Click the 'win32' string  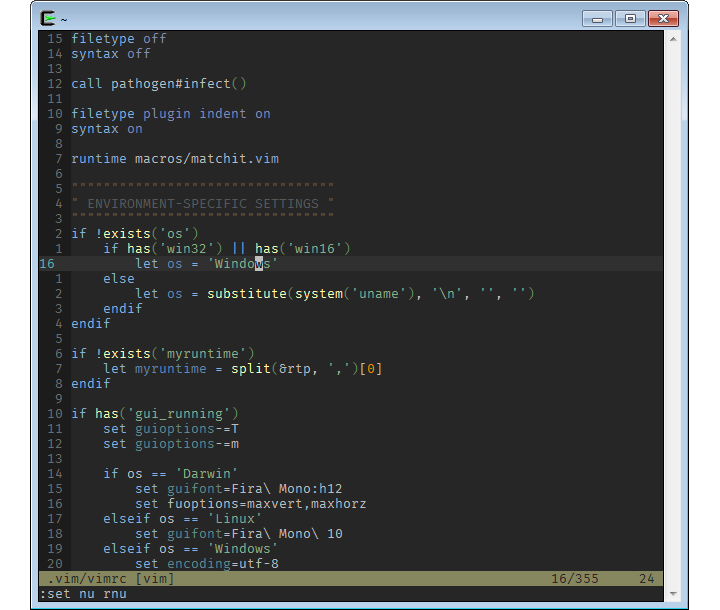click(x=186, y=249)
